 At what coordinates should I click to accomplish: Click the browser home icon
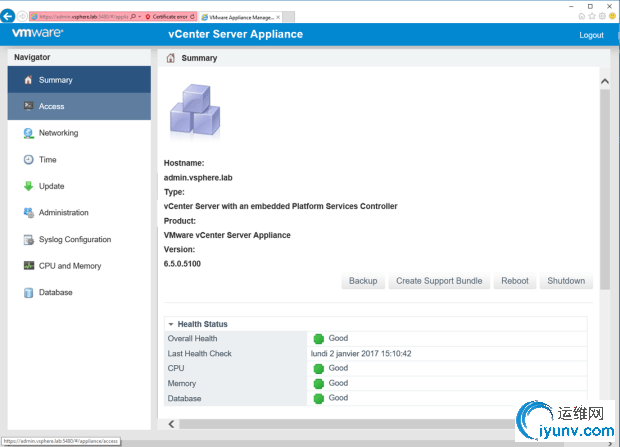581,16
